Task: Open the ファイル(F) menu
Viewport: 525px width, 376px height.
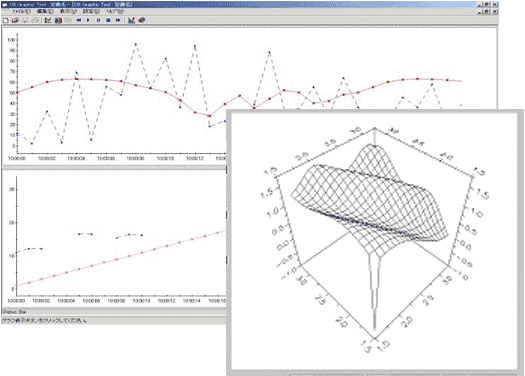Action: pyautogui.click(x=21, y=11)
